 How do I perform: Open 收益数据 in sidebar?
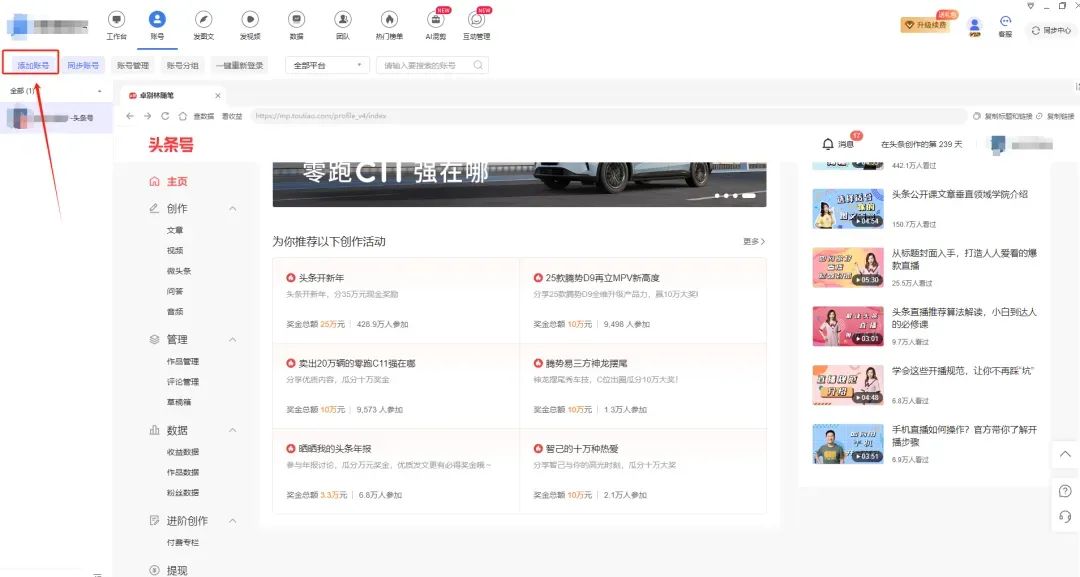[183, 452]
